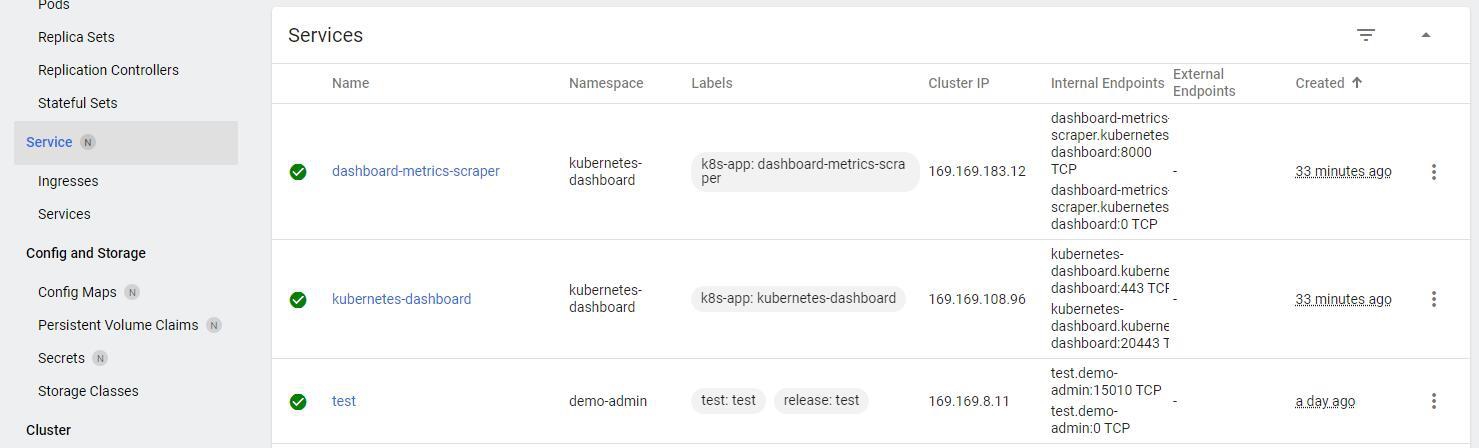Select Ingresses in the sidebar
Screen dimensions: 1479x448
pos(68,181)
